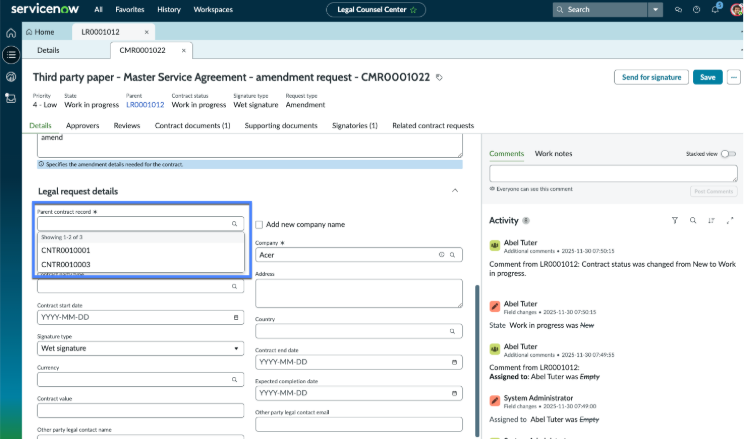
Task: Click the Activity search magnifier icon
Action: [x=693, y=220]
